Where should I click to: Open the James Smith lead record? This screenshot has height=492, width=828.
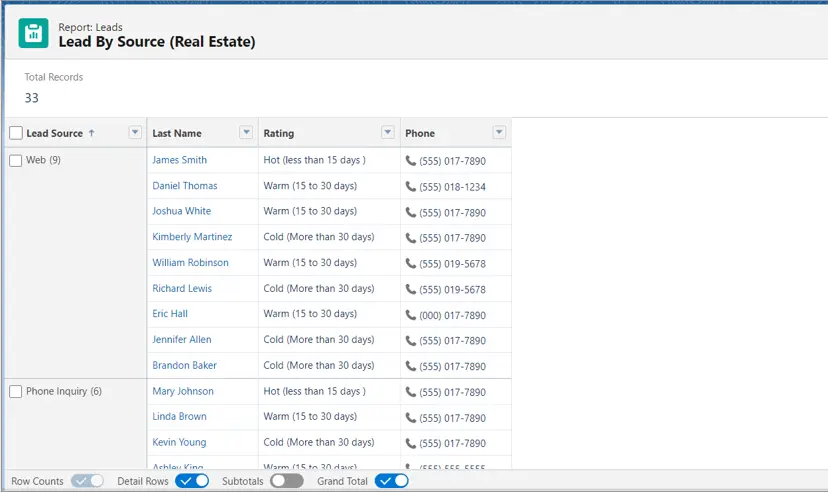(x=180, y=160)
